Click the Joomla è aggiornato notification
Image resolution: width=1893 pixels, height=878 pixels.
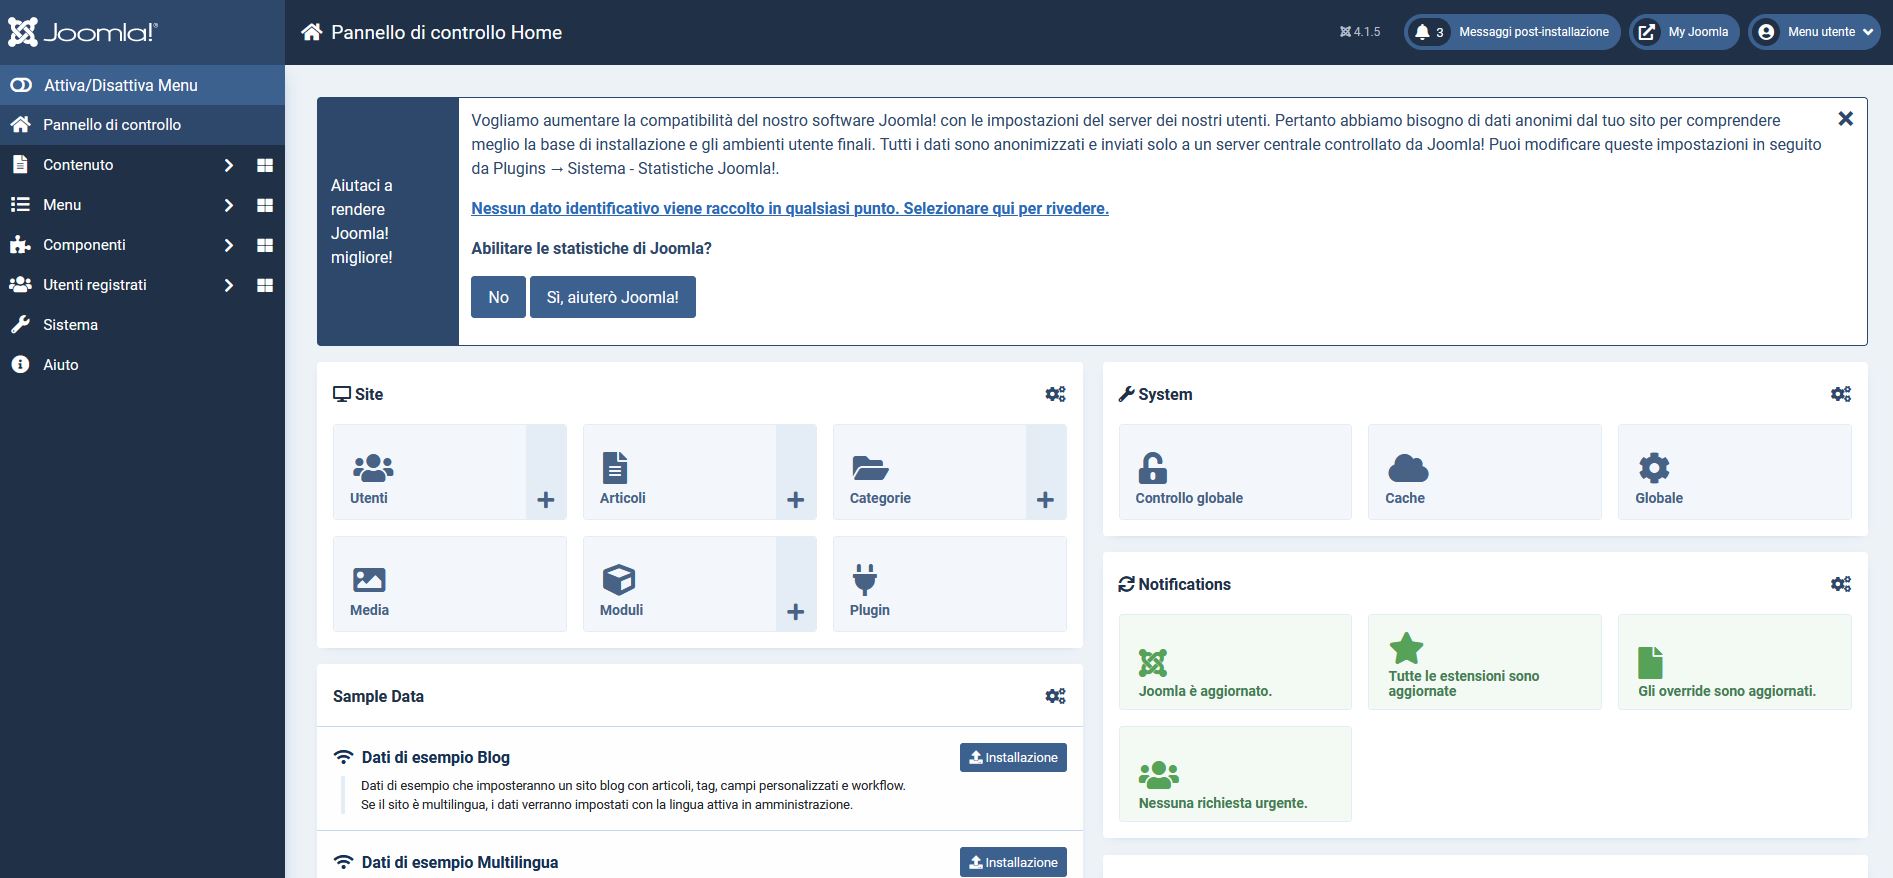[1235, 662]
